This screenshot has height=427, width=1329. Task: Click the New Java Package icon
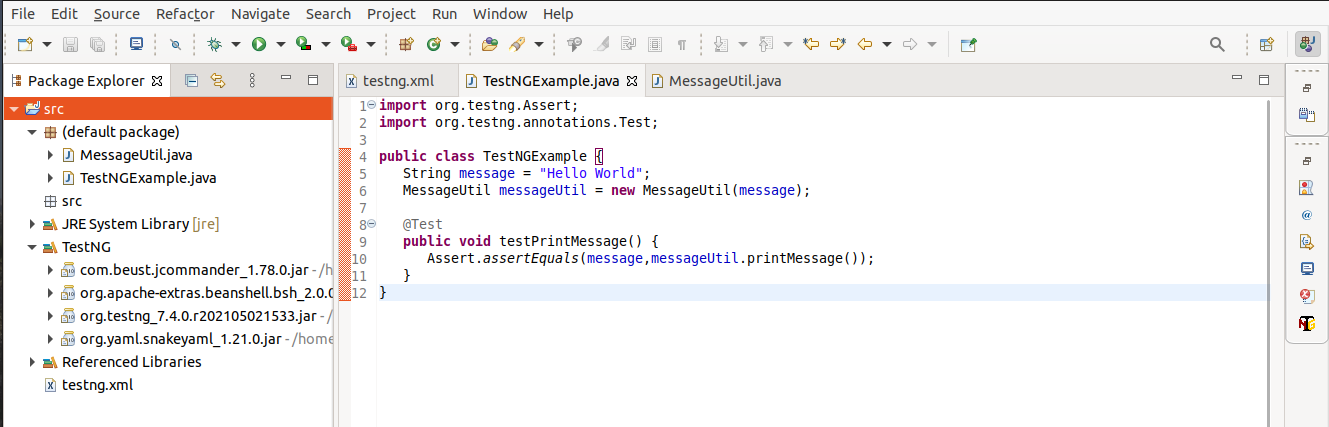click(406, 44)
